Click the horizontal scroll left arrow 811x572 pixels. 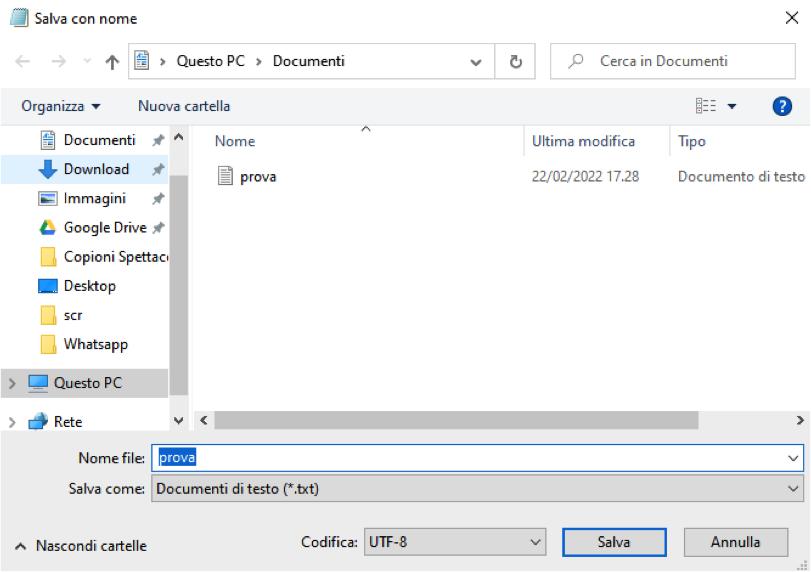pos(204,420)
